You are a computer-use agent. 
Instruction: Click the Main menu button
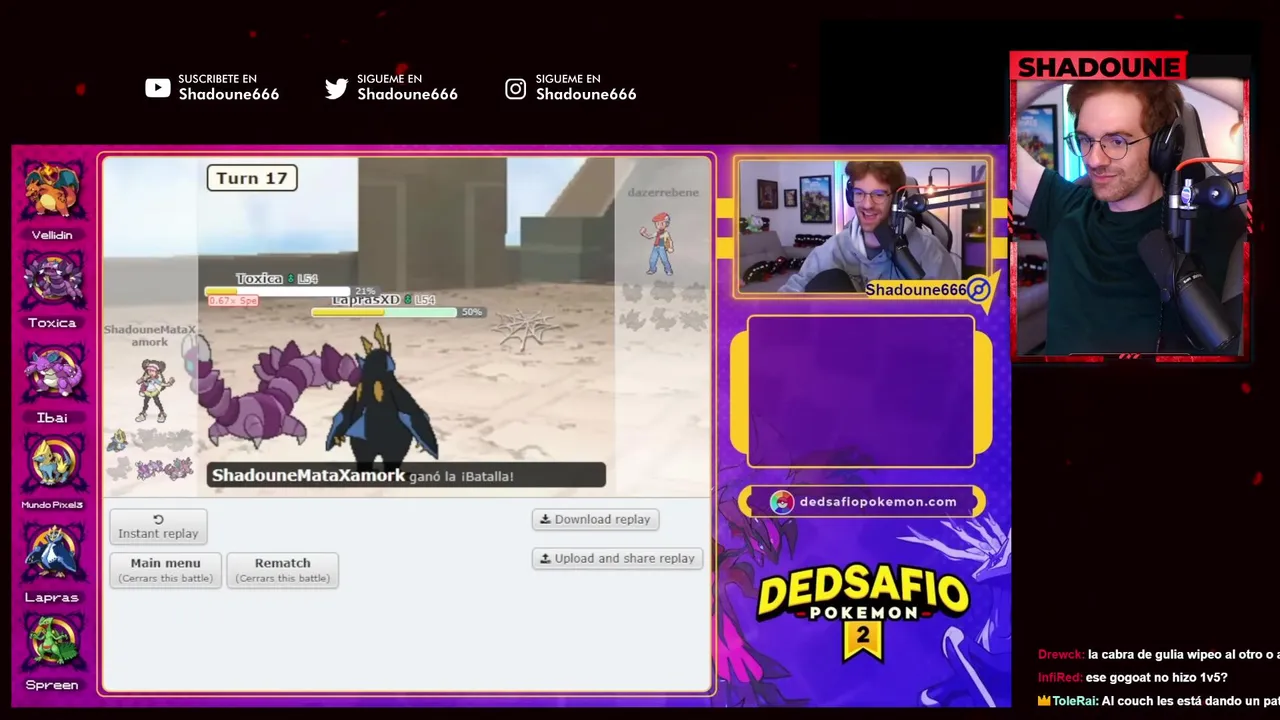tap(165, 570)
